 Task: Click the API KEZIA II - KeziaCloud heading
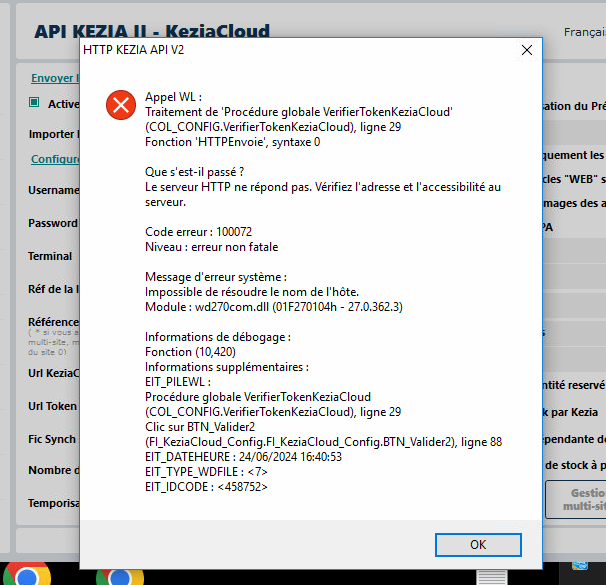click(150, 31)
